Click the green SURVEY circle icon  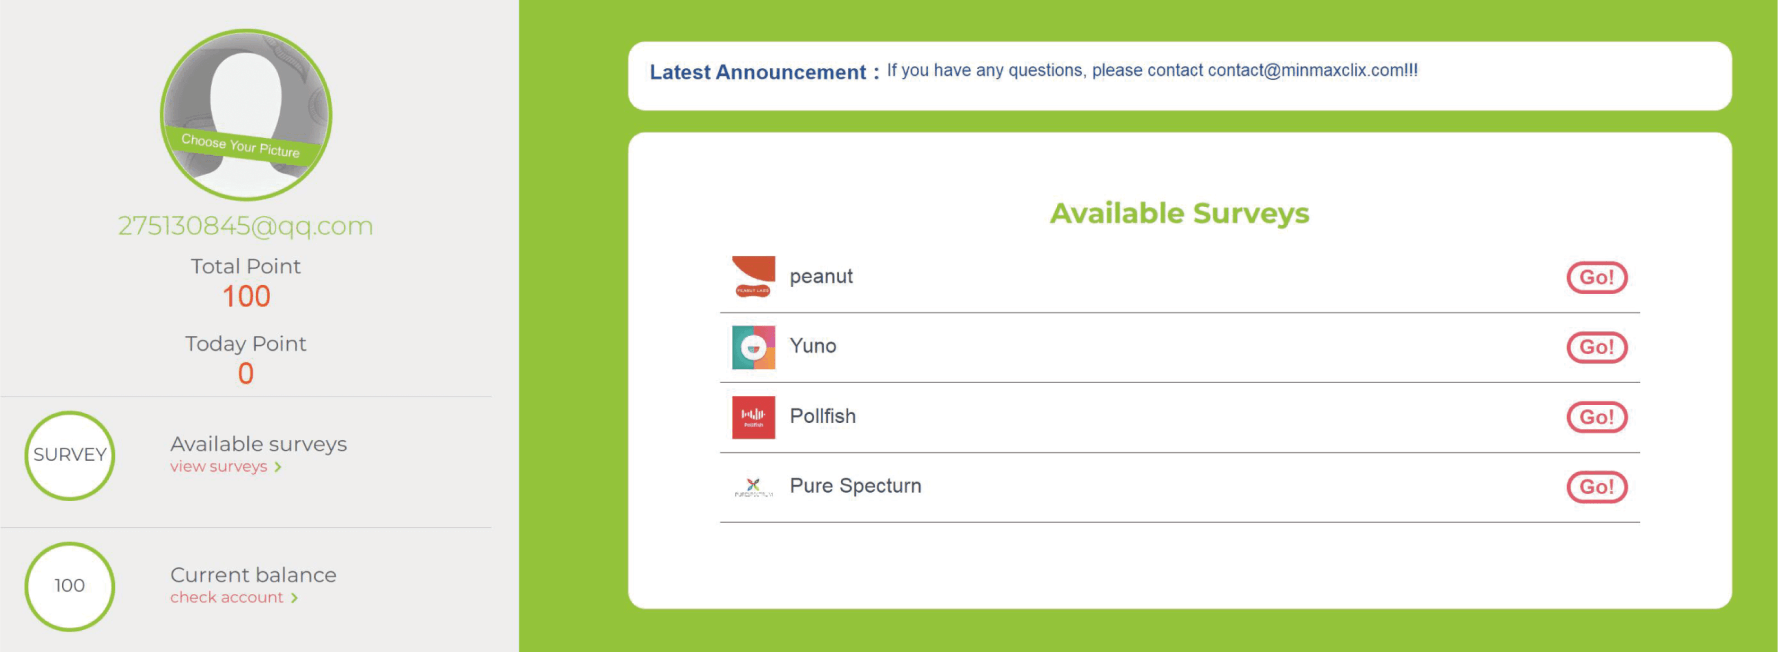(x=70, y=455)
